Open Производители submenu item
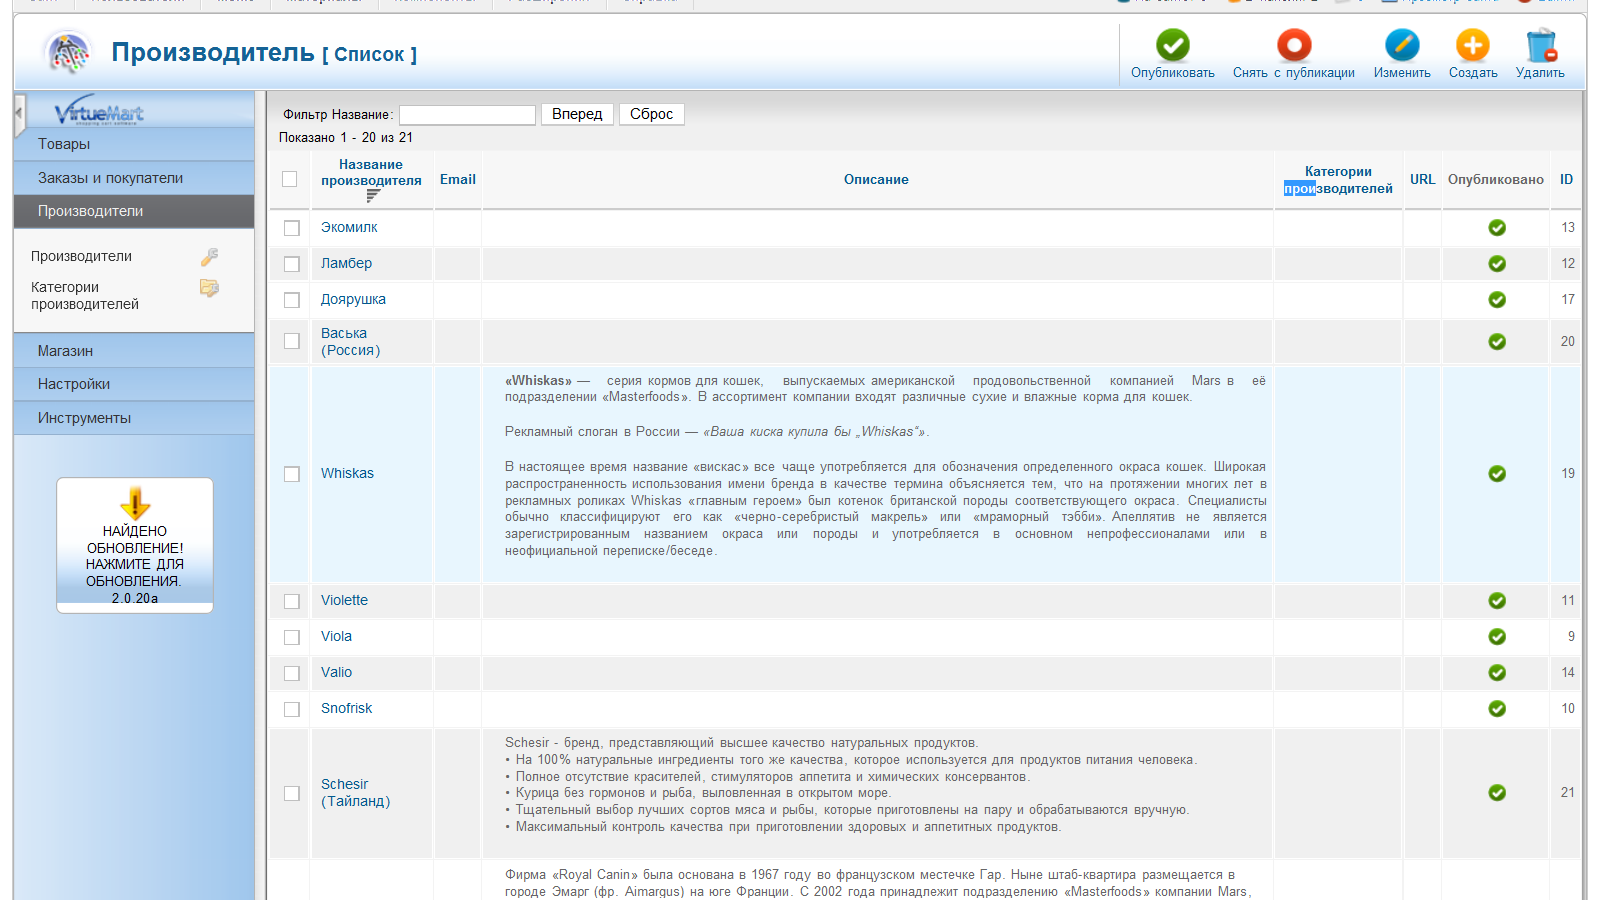The width and height of the screenshot is (1600, 900). tap(81, 256)
